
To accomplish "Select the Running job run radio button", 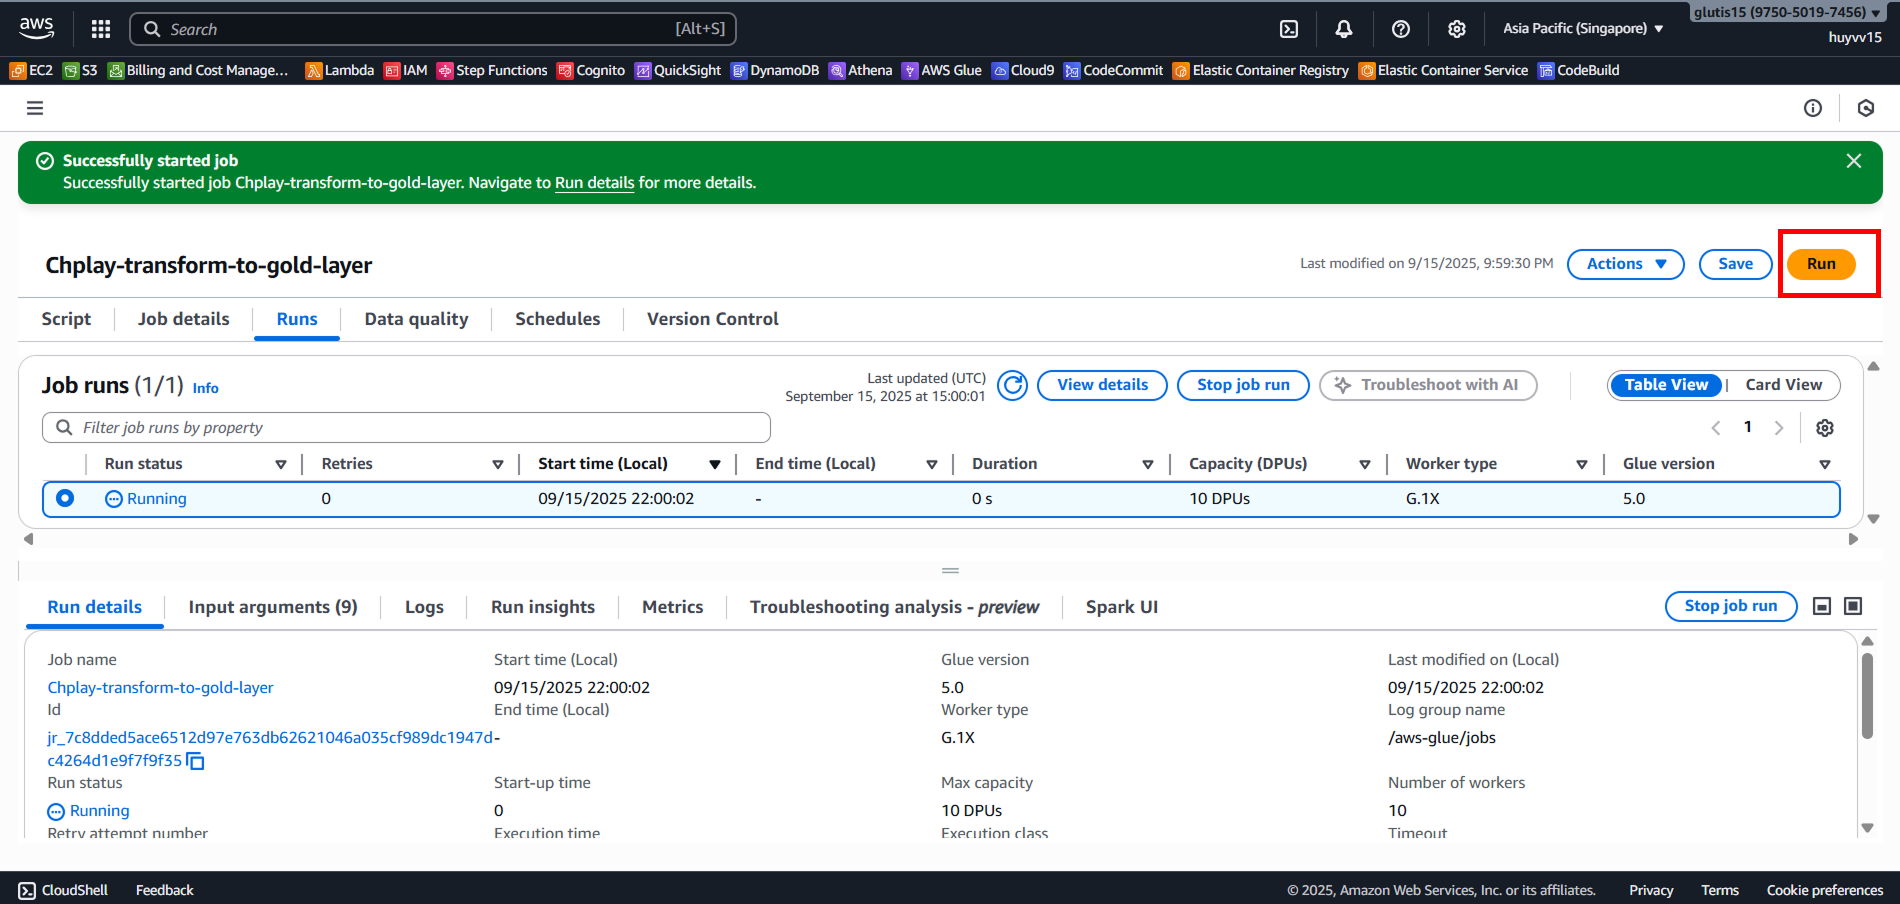I will [x=65, y=498].
